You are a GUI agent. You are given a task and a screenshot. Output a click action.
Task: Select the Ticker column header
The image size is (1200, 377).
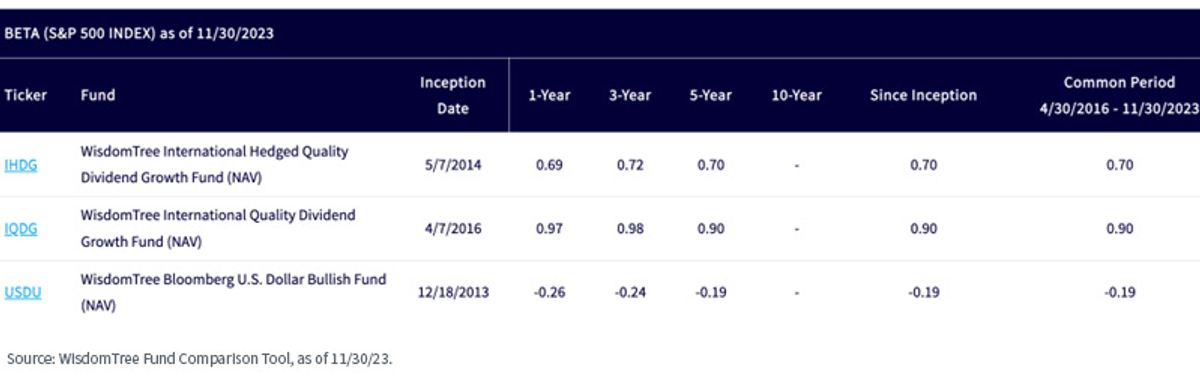tap(25, 96)
